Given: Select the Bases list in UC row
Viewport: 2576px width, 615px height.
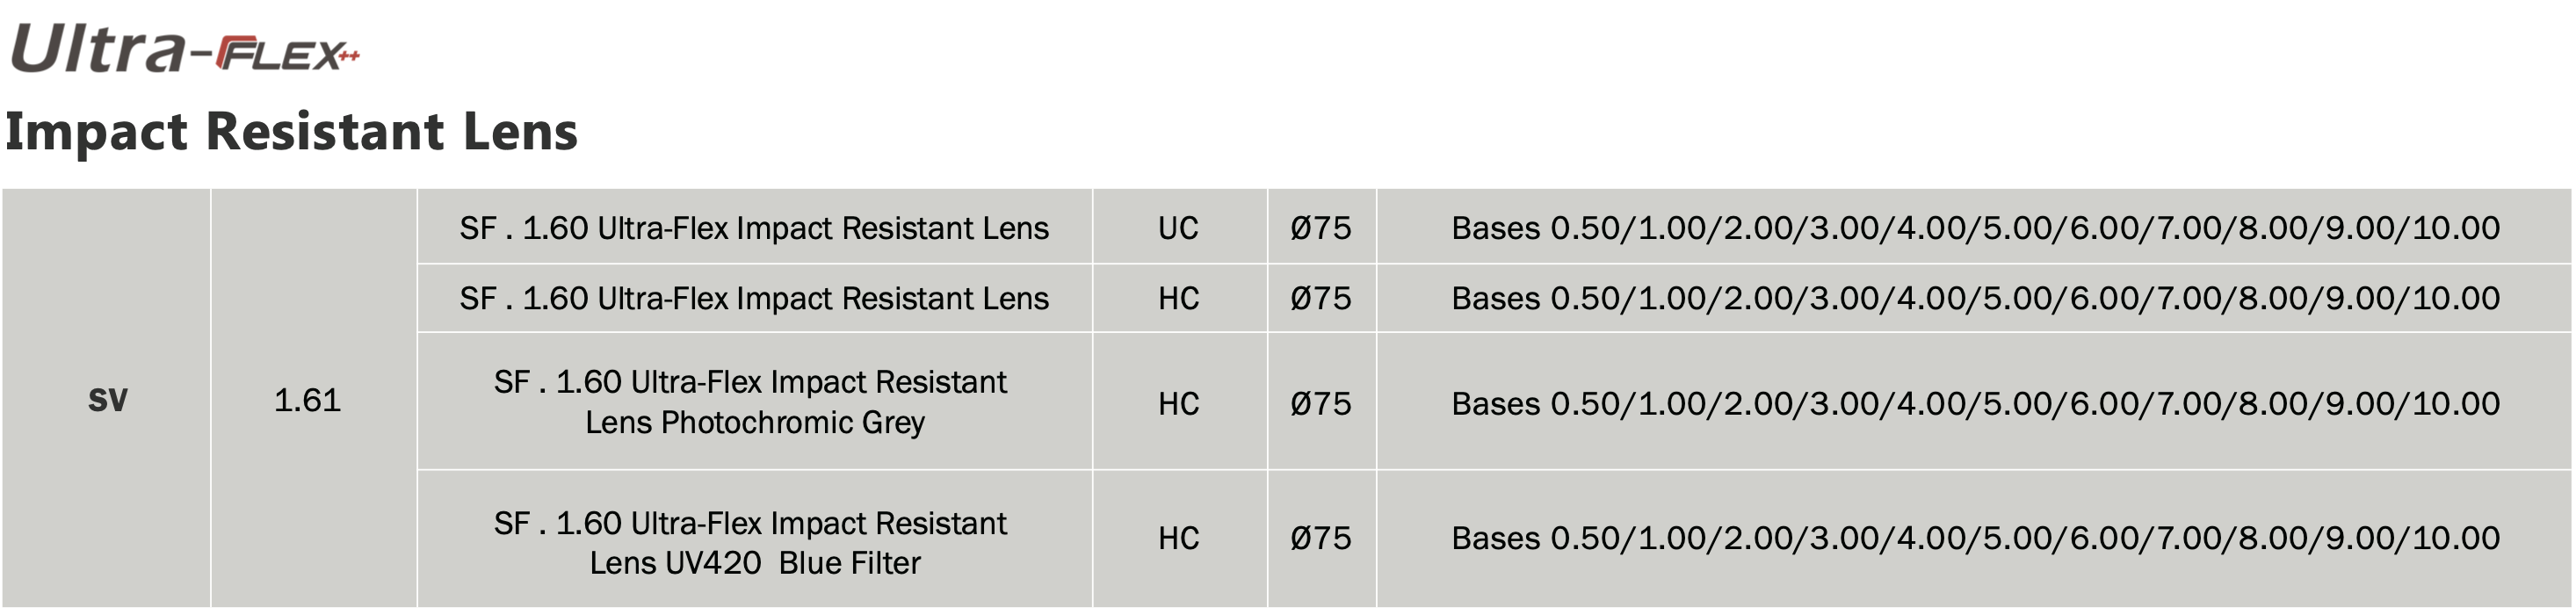Looking at the screenshot, I should click(1975, 227).
